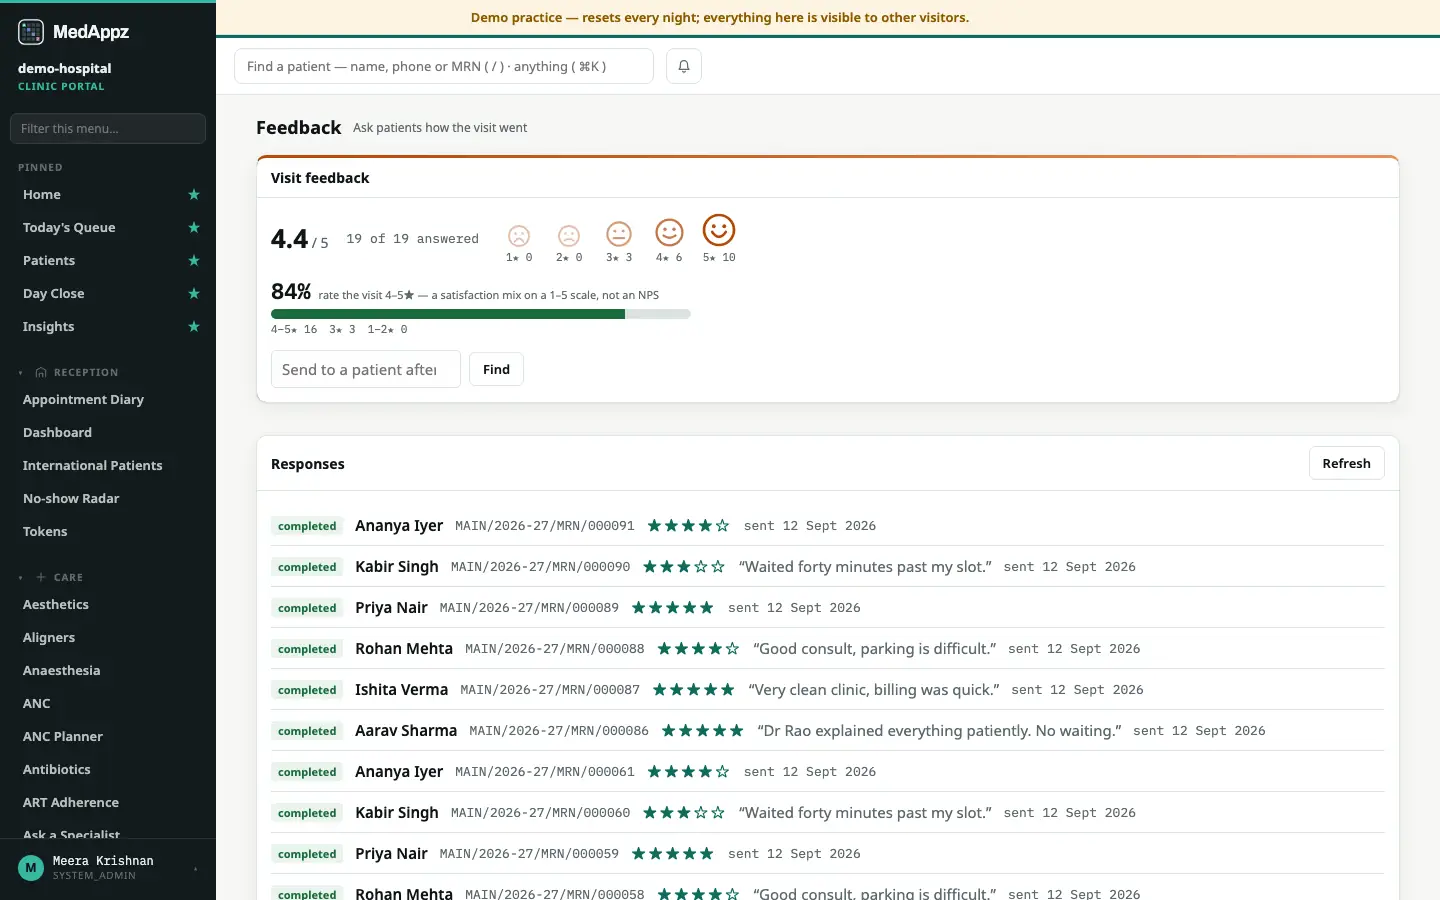The width and height of the screenshot is (1440, 900).
Task: Click star rating of Aarav Sharma row
Action: click(x=703, y=731)
